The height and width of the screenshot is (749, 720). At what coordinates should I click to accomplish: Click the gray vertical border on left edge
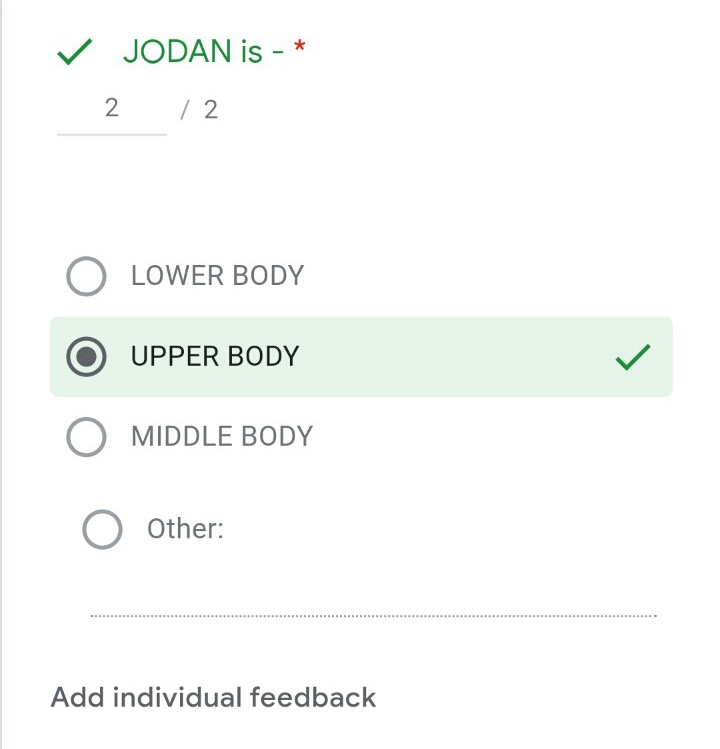pos(2,400)
